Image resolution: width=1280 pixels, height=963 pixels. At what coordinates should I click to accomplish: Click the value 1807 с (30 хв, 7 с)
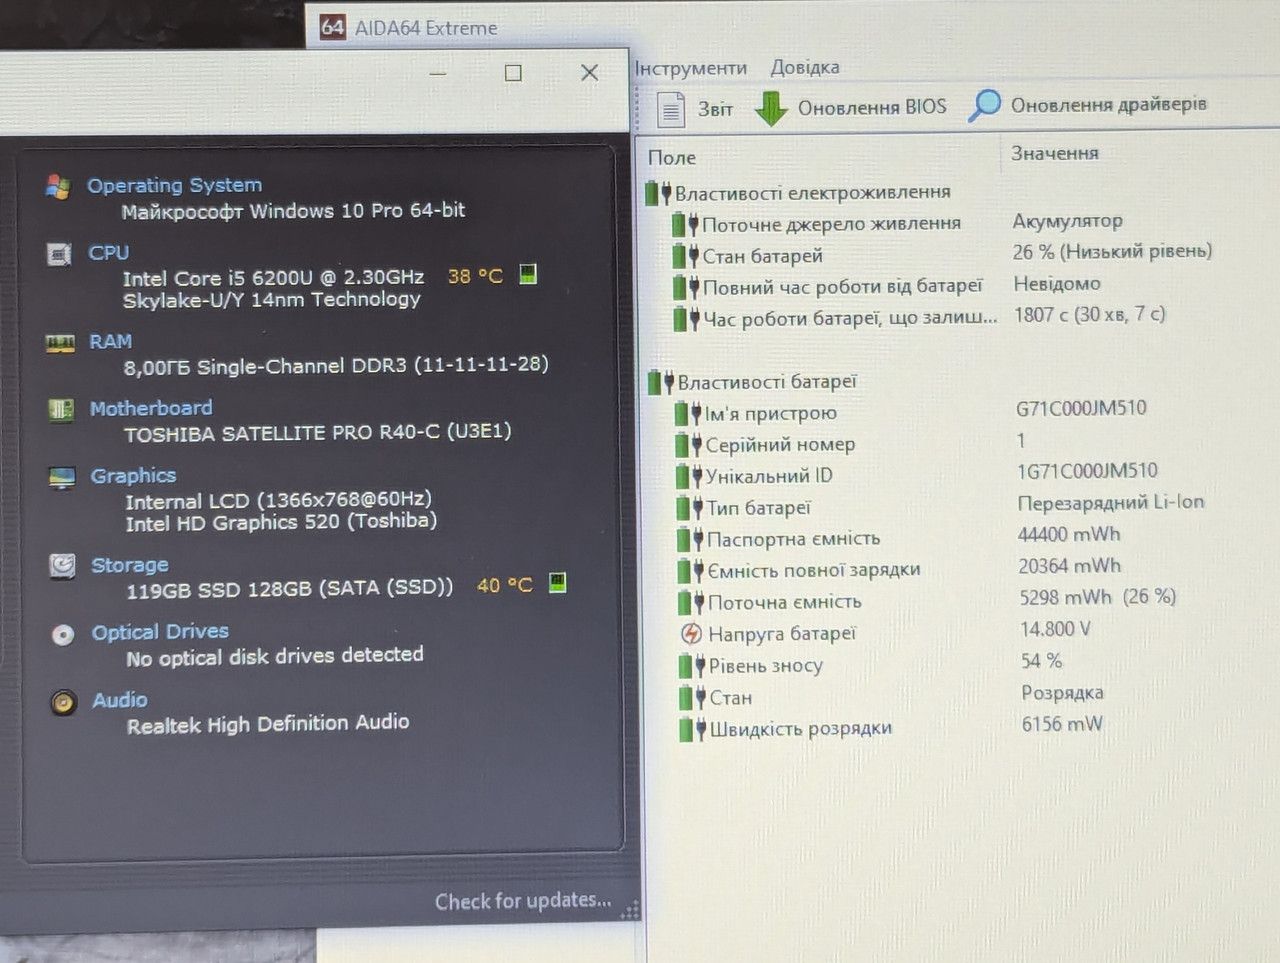coord(1090,315)
